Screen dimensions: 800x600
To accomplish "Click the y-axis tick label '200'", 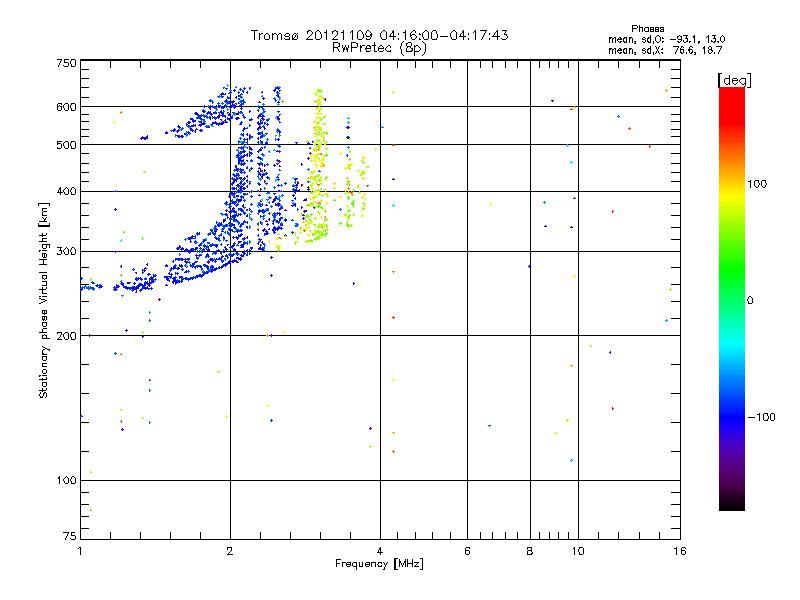I will pyautogui.click(x=66, y=336).
